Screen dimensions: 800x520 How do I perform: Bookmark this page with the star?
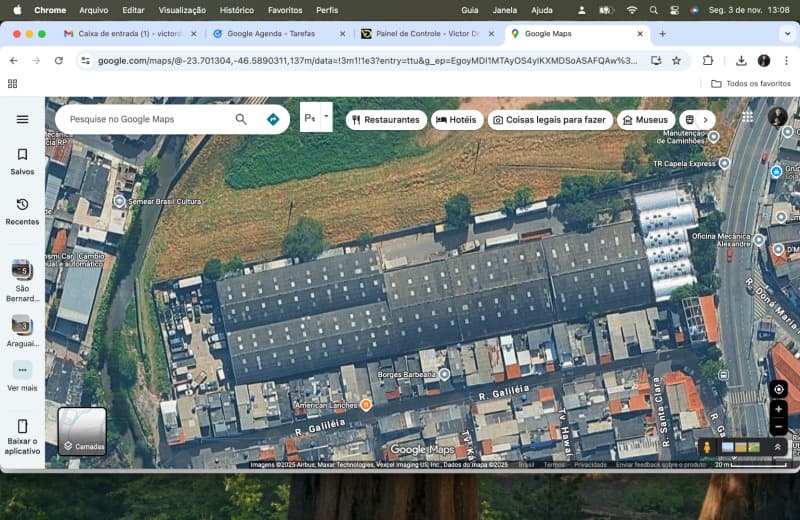click(x=677, y=61)
